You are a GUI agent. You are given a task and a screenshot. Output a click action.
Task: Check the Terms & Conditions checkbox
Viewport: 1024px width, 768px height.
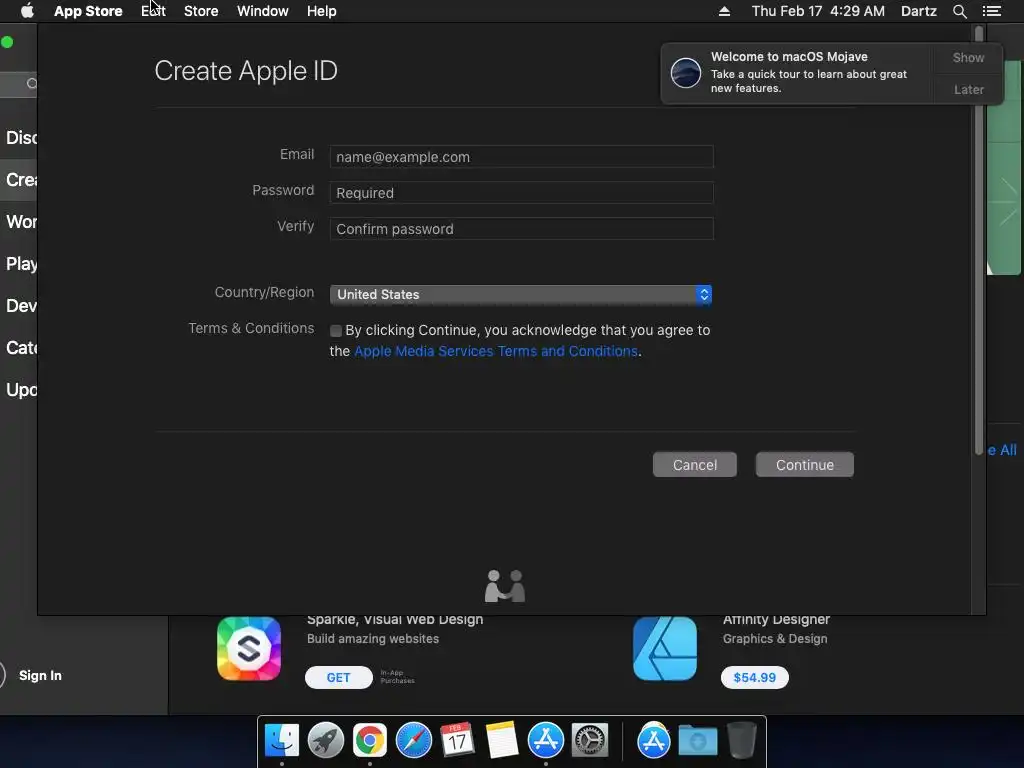pos(336,330)
